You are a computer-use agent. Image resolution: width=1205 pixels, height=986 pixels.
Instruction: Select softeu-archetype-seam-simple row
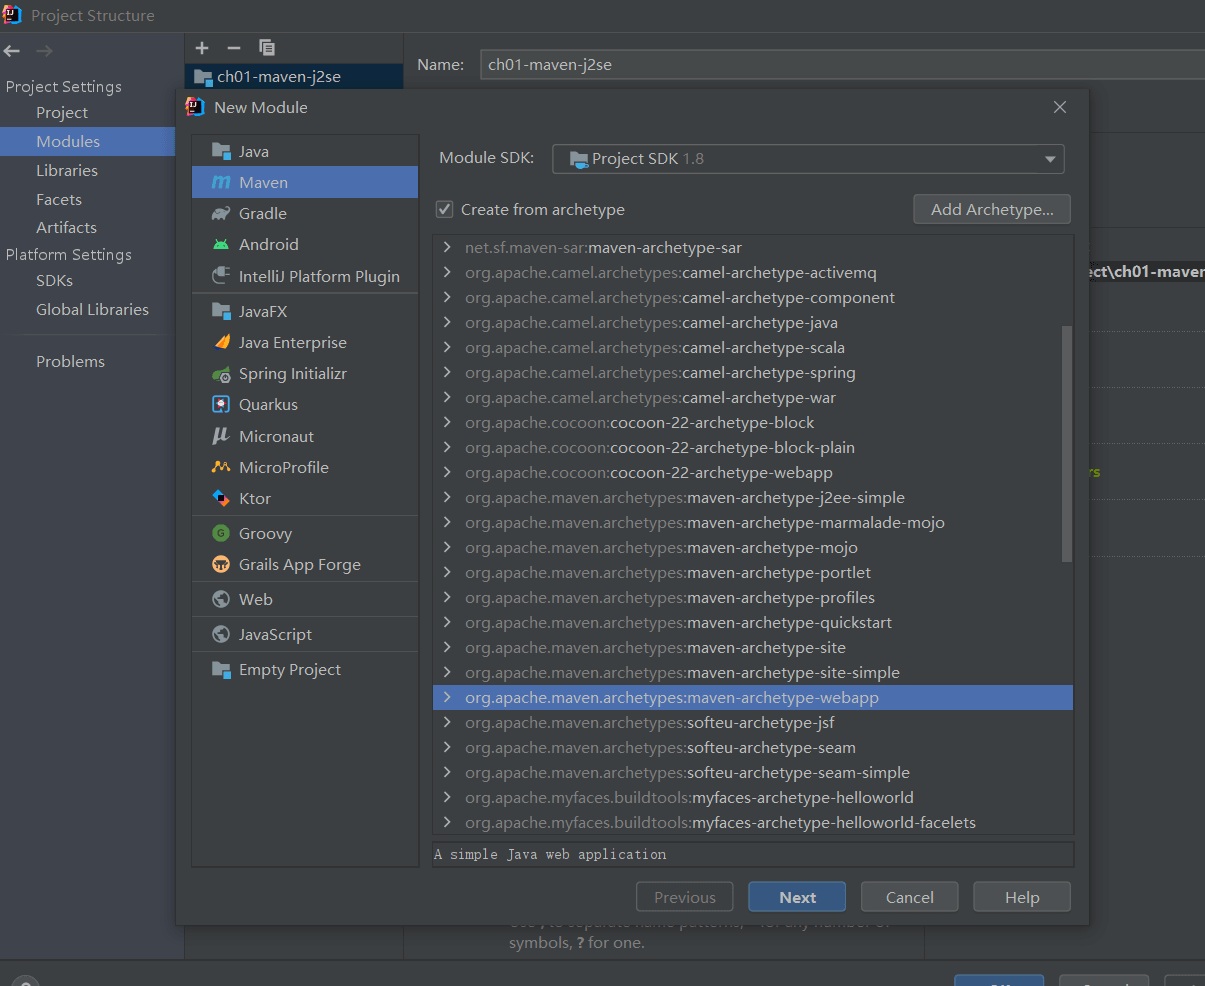pos(753,772)
